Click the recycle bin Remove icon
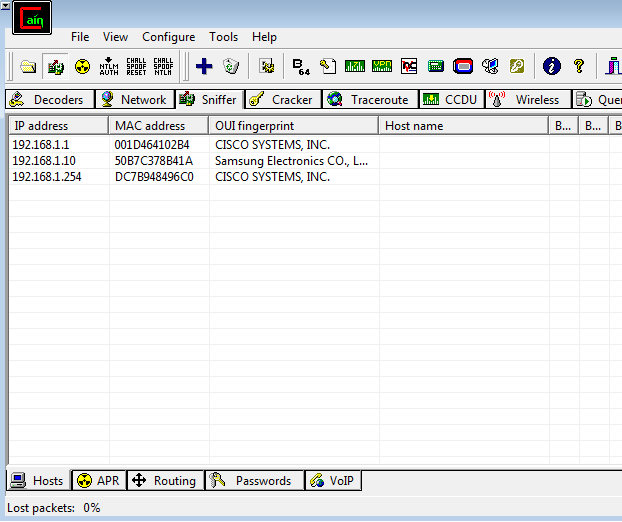 point(231,66)
